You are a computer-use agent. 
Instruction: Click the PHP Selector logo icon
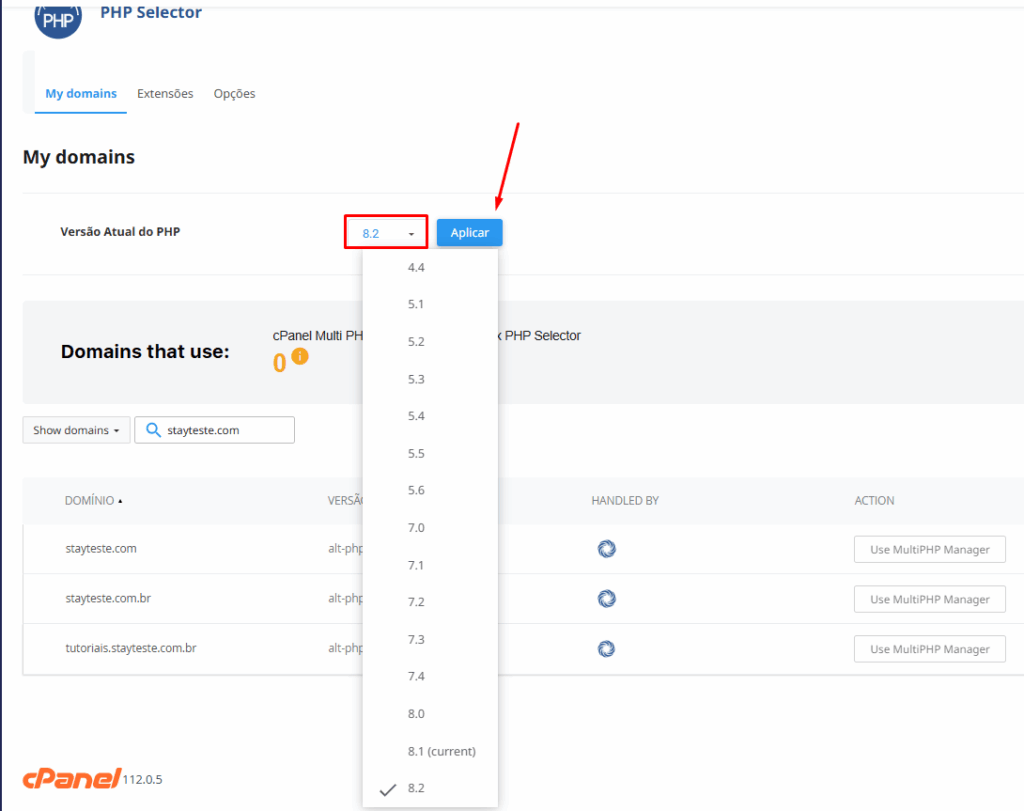click(58, 18)
